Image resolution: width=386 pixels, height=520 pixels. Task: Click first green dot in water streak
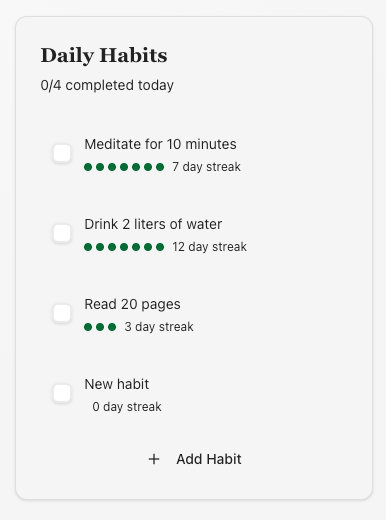(x=88, y=247)
